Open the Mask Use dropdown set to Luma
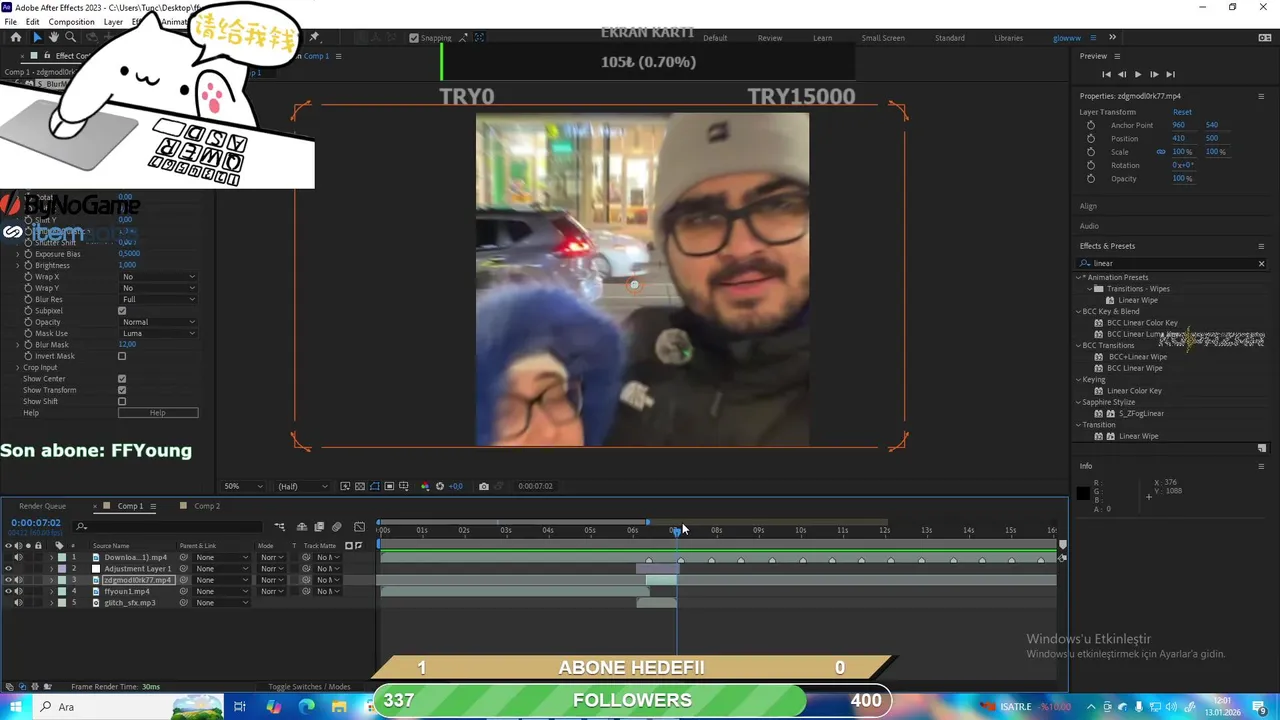 coord(158,333)
